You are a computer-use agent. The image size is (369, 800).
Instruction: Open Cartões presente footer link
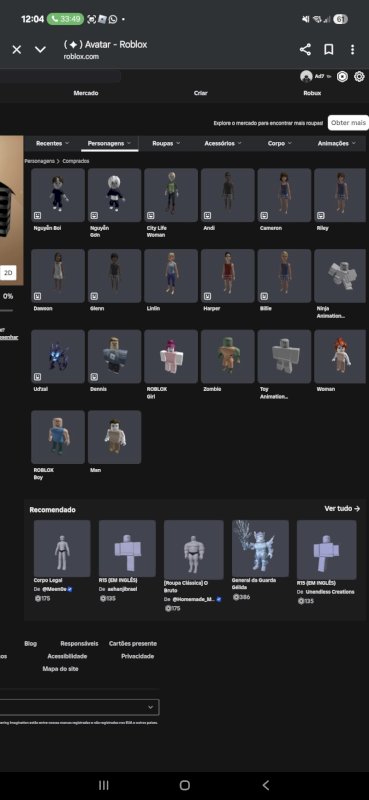pyautogui.click(x=133, y=644)
